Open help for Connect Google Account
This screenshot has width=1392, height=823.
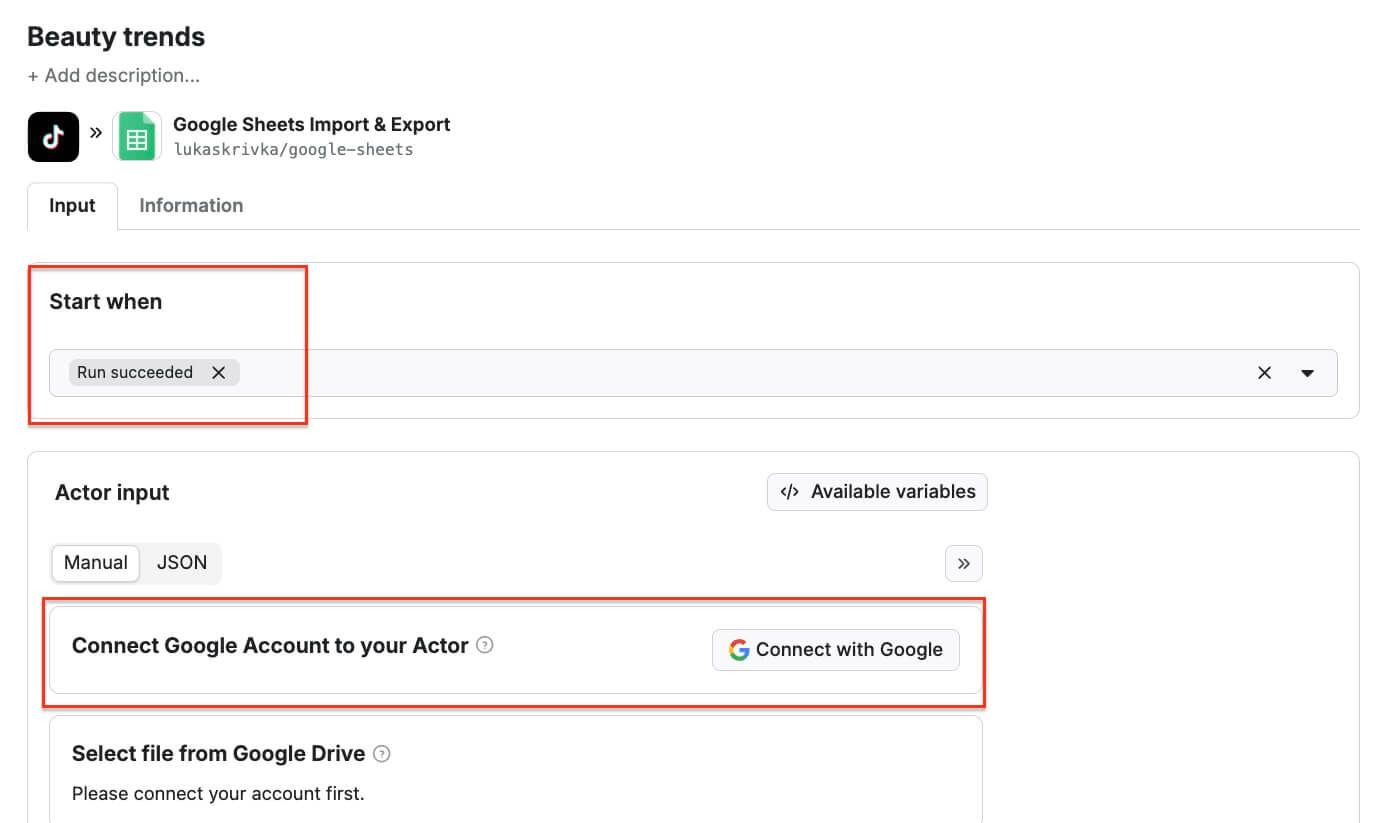point(485,645)
